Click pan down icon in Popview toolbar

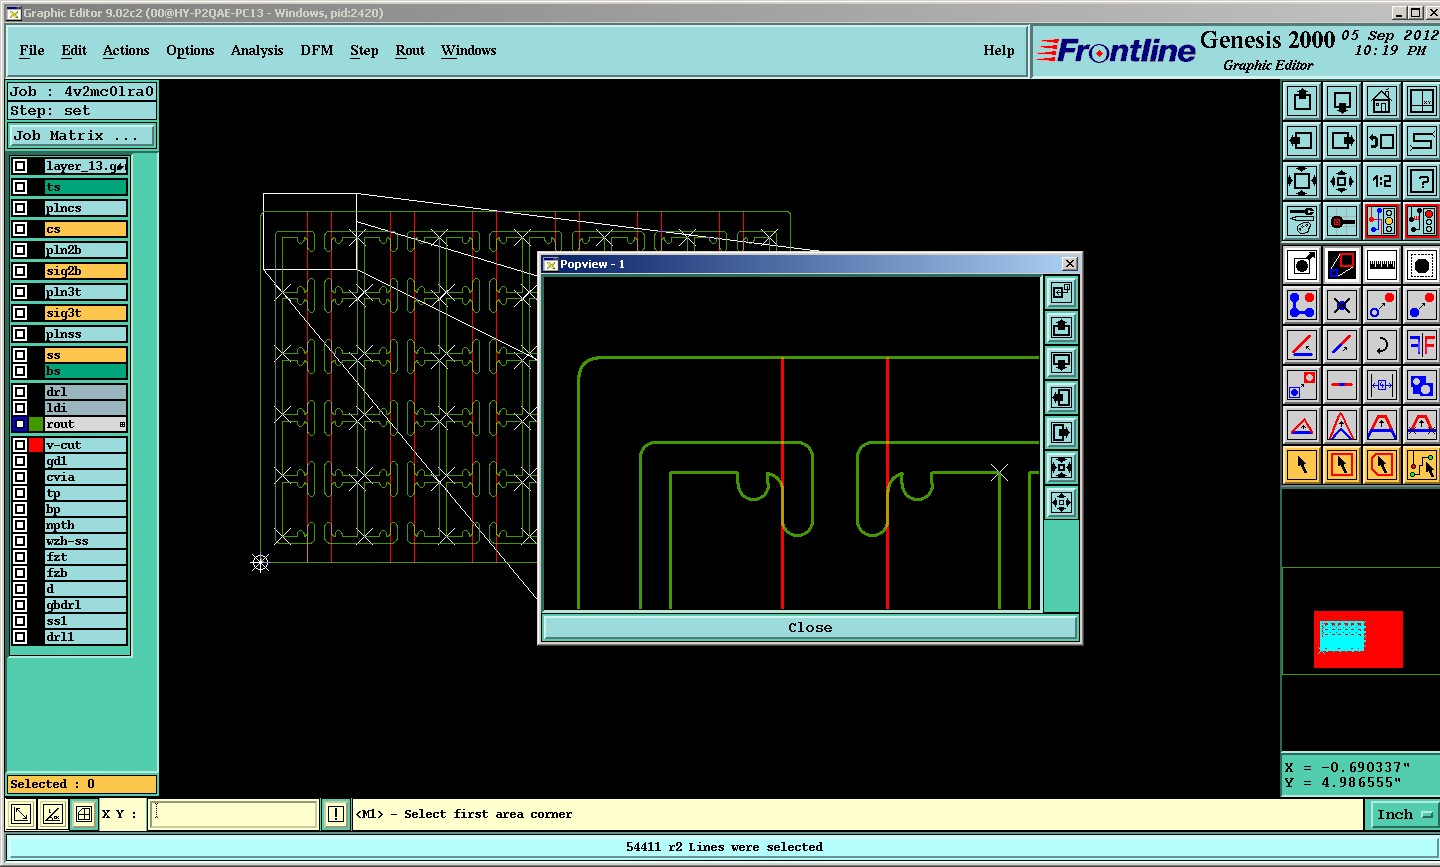click(1061, 362)
